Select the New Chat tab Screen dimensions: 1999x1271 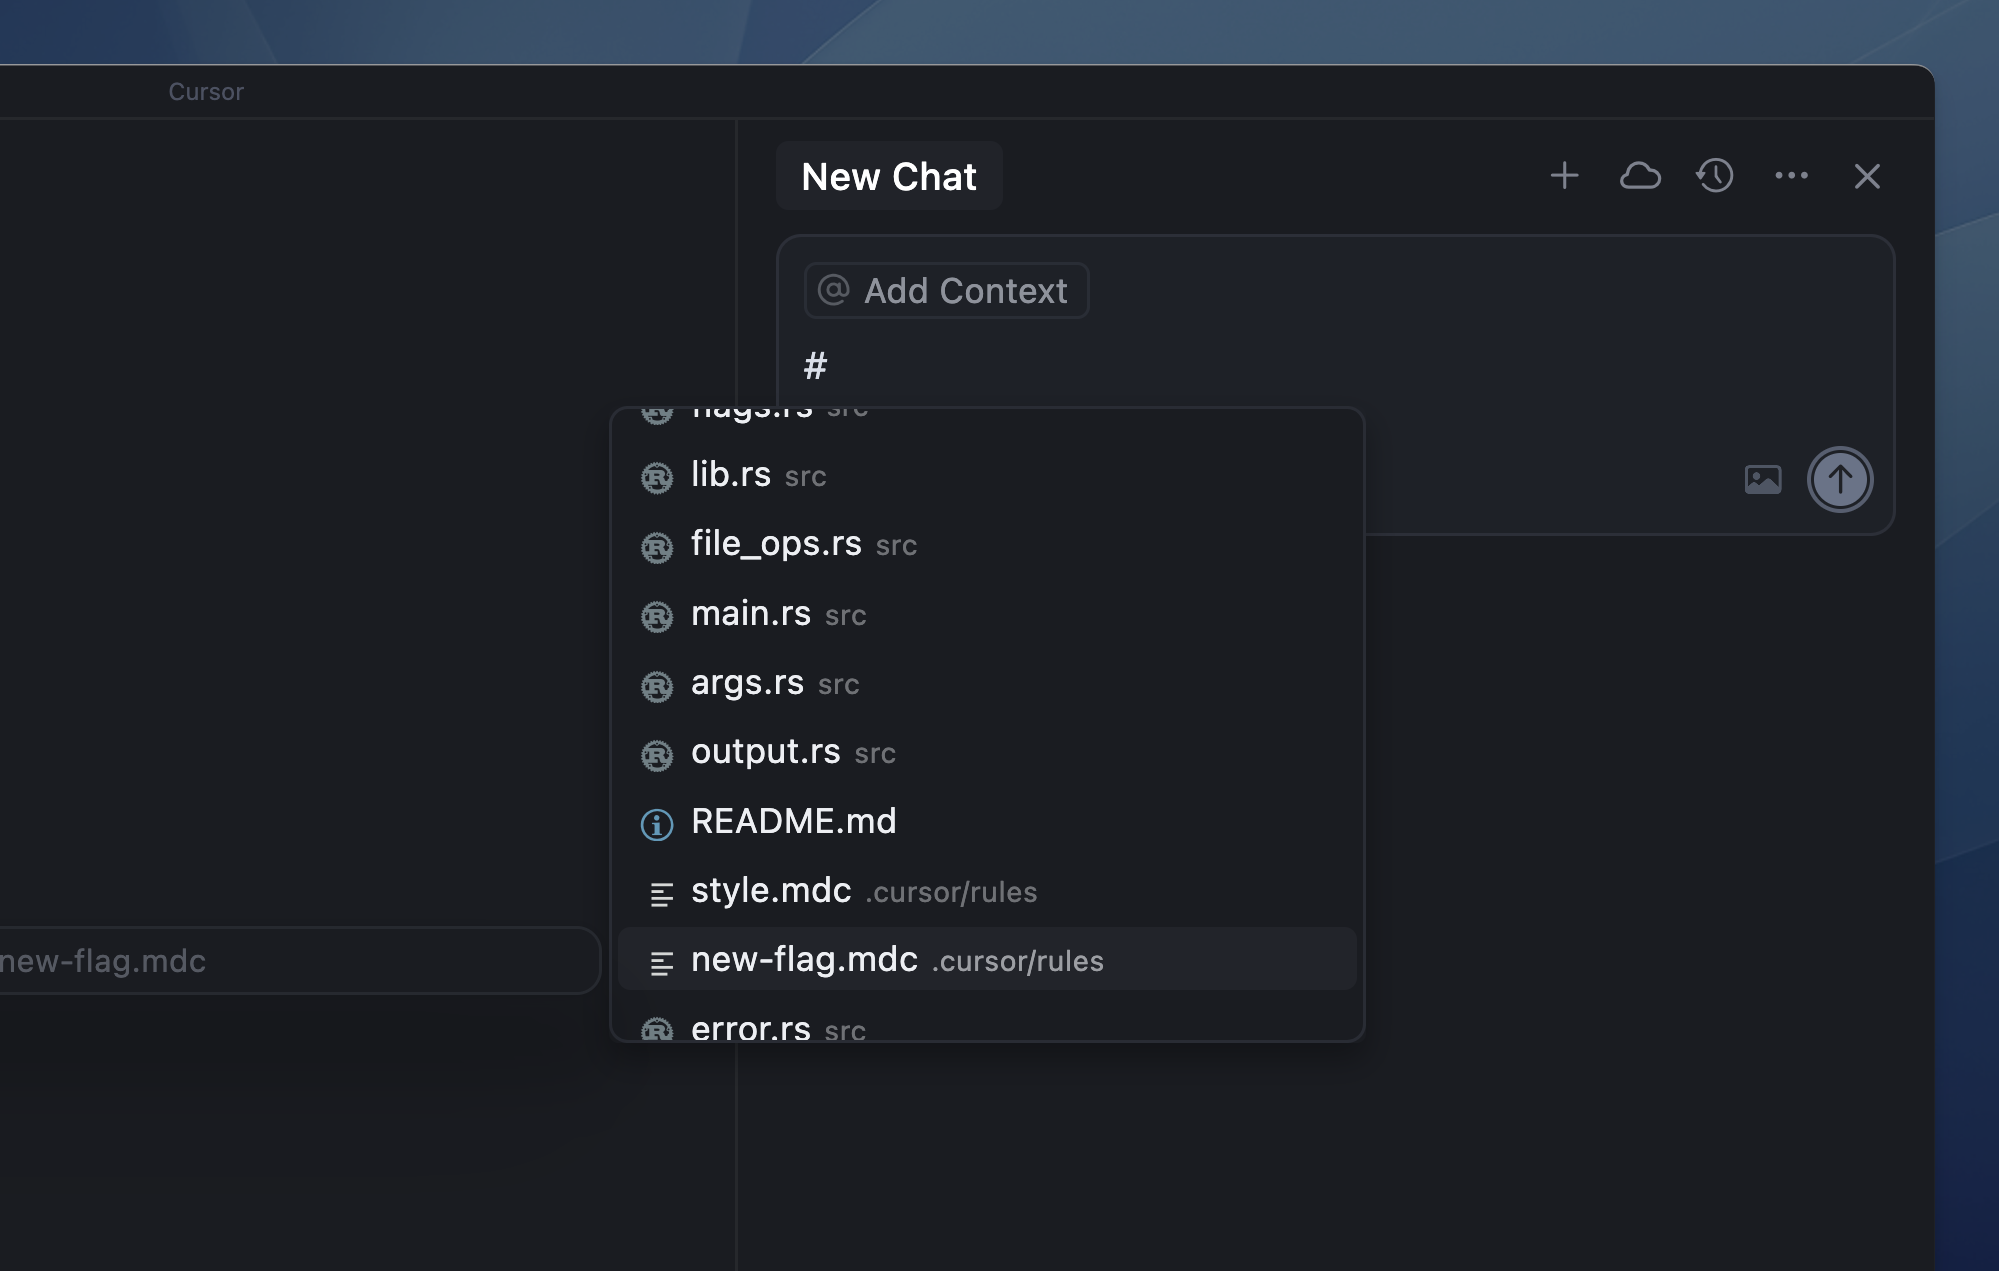tap(889, 176)
